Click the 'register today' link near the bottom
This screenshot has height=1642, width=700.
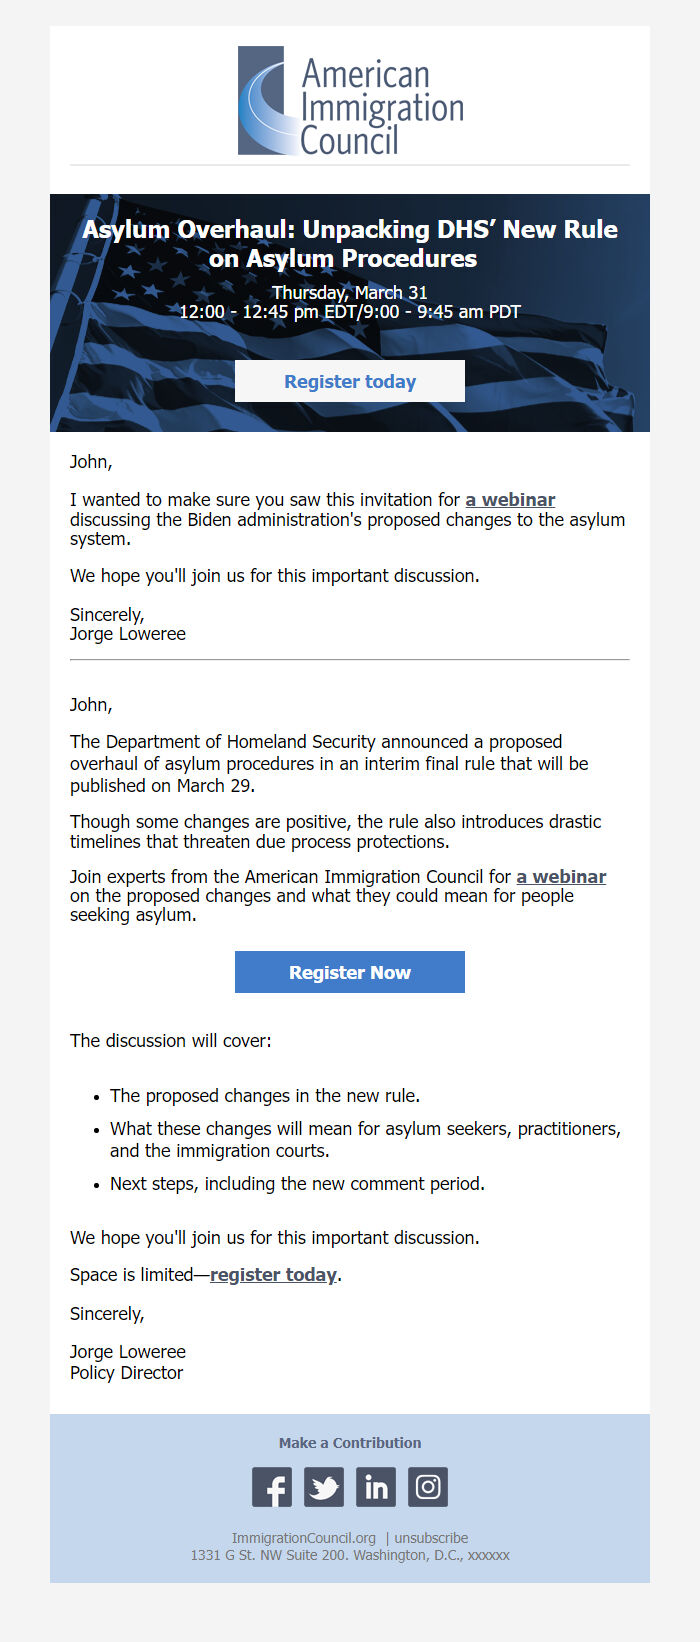(273, 1274)
